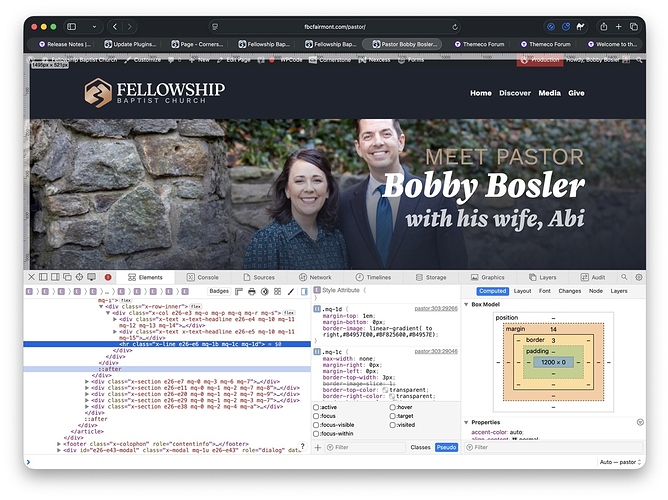
Task: Click the red error indicator icon
Action: pyautogui.click(x=108, y=277)
